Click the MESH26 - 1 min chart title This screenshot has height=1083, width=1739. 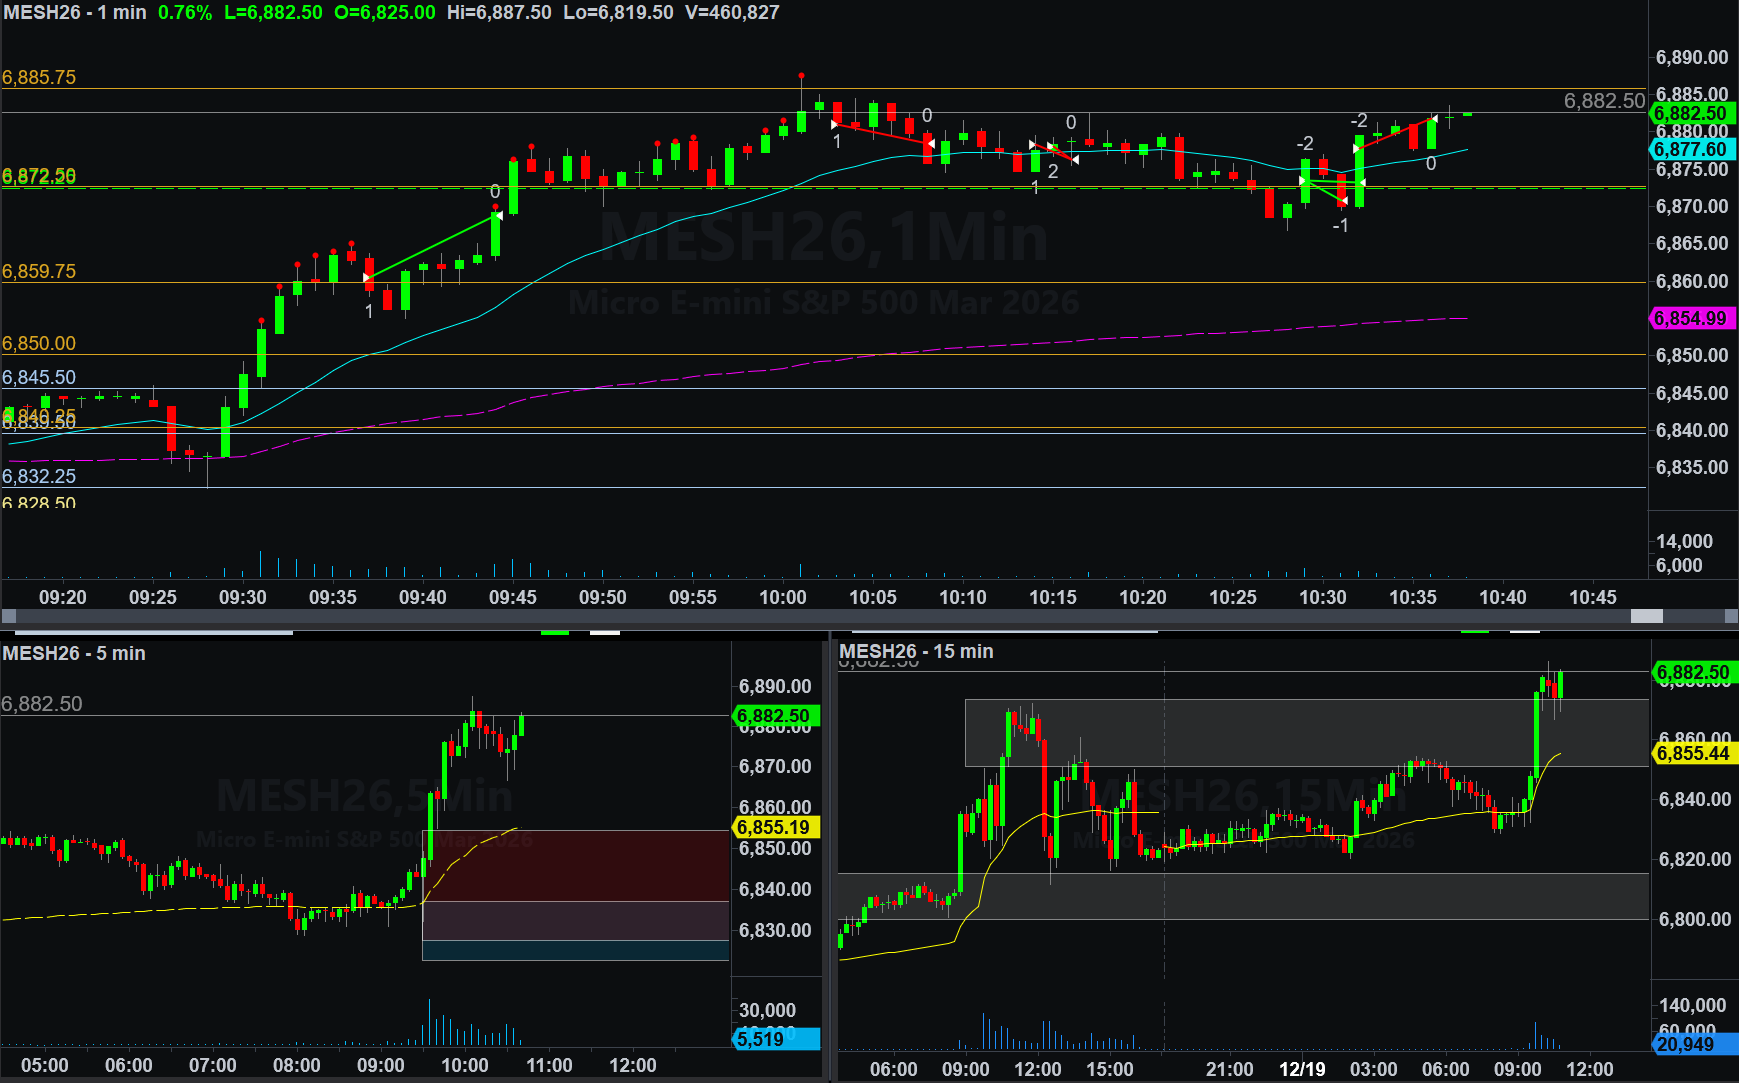[74, 13]
